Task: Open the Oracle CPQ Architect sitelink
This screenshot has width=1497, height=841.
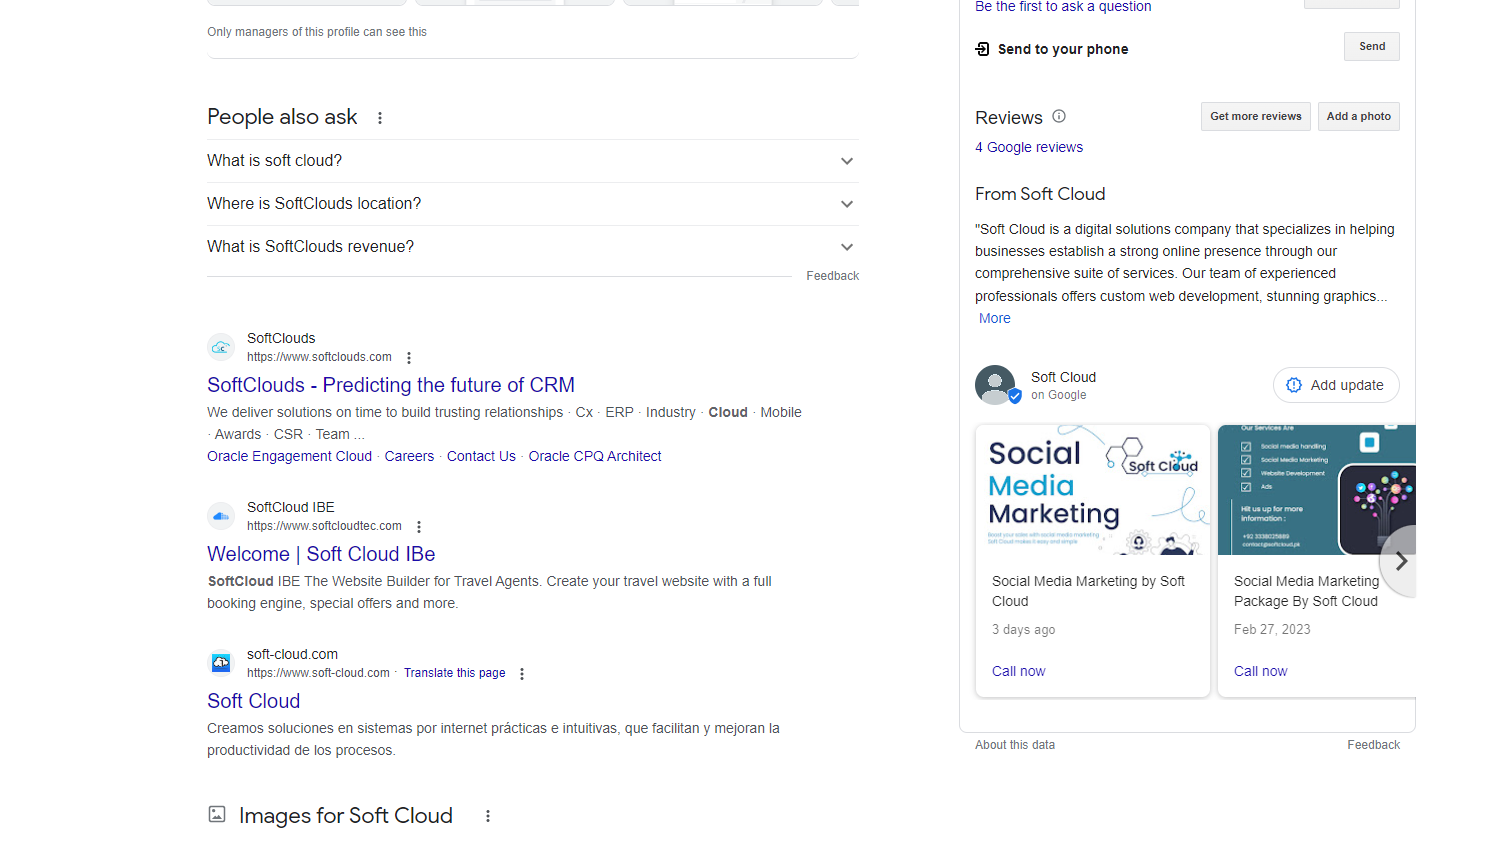Action: pos(595,456)
